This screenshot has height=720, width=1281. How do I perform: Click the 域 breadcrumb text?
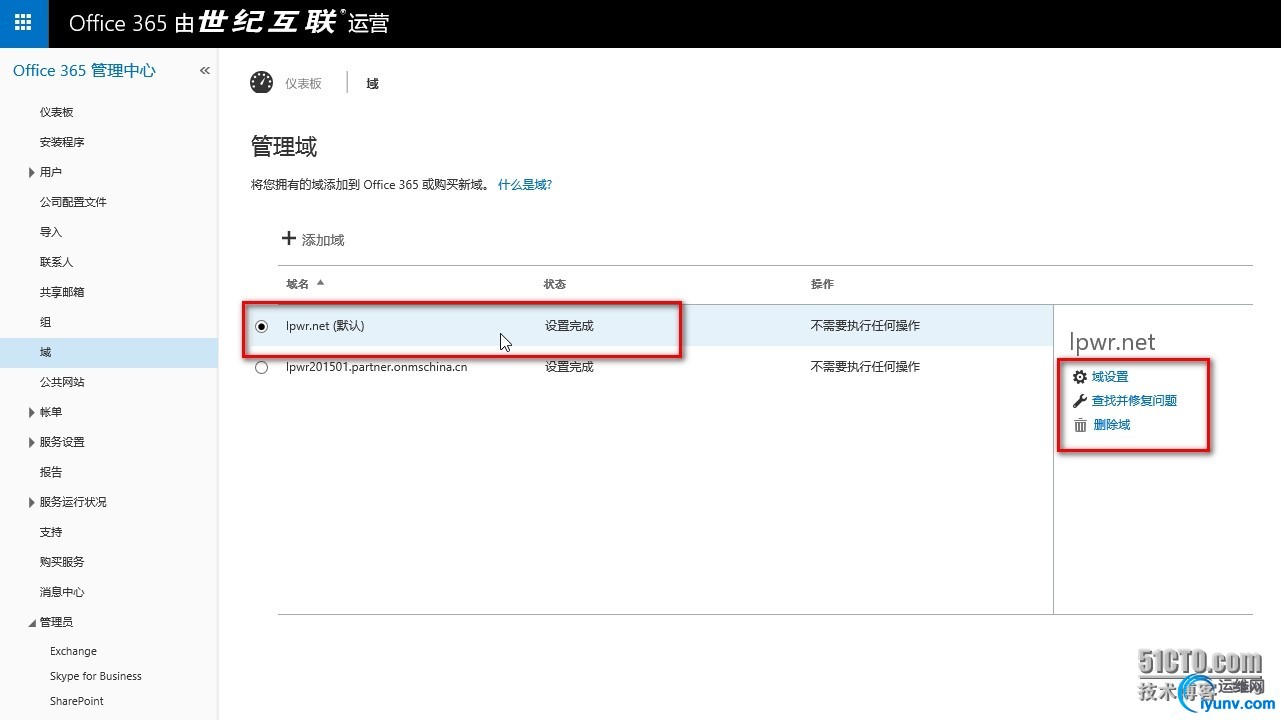pyautogui.click(x=372, y=84)
